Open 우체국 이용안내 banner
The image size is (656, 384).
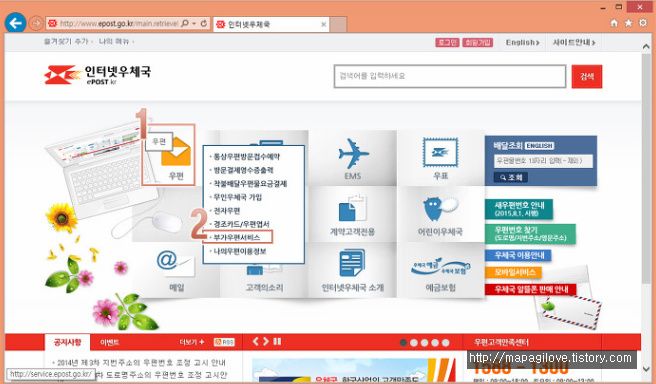518,255
